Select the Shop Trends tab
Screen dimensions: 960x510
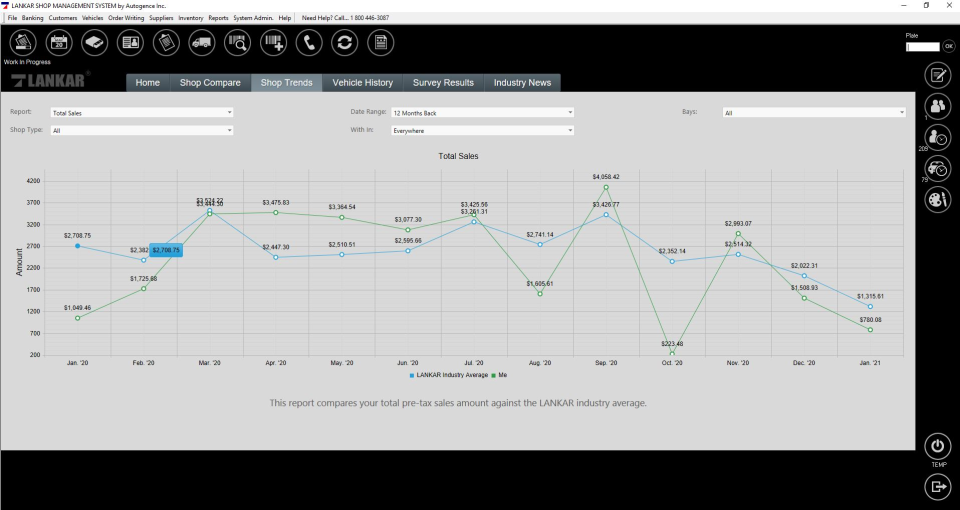pos(287,83)
